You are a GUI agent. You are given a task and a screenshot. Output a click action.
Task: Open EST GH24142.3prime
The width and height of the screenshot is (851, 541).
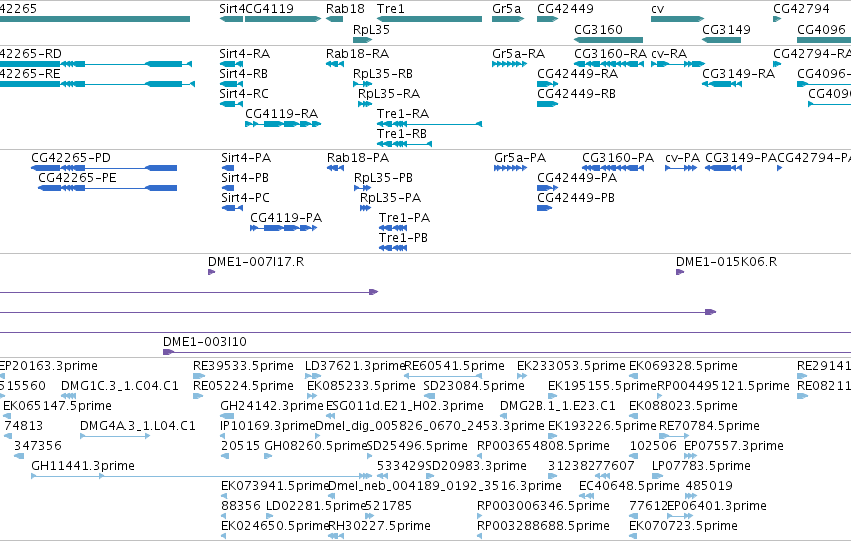point(227,416)
